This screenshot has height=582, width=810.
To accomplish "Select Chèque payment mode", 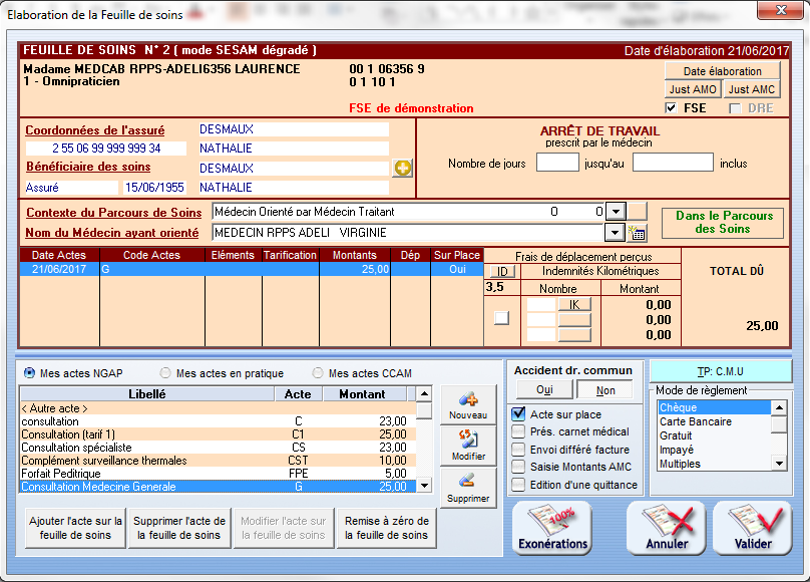I will (x=714, y=408).
